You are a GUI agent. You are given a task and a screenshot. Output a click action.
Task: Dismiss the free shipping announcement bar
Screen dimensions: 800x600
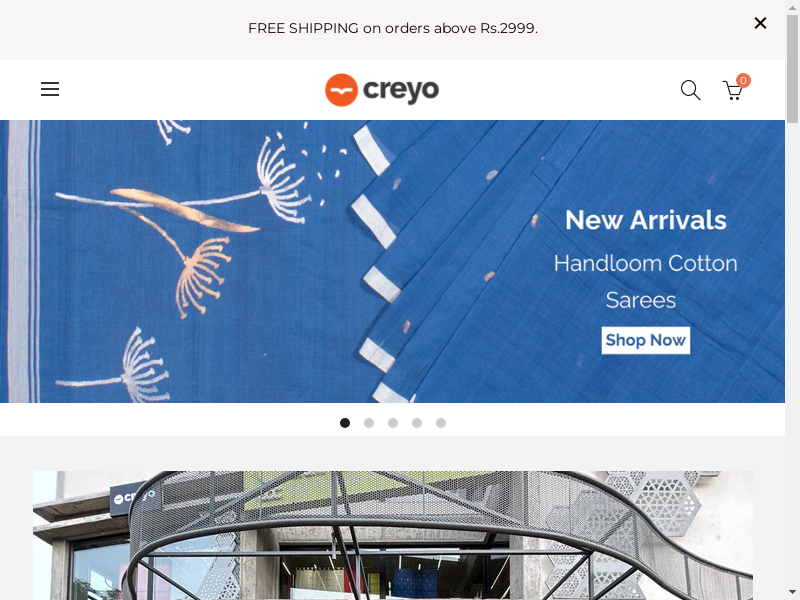[760, 23]
